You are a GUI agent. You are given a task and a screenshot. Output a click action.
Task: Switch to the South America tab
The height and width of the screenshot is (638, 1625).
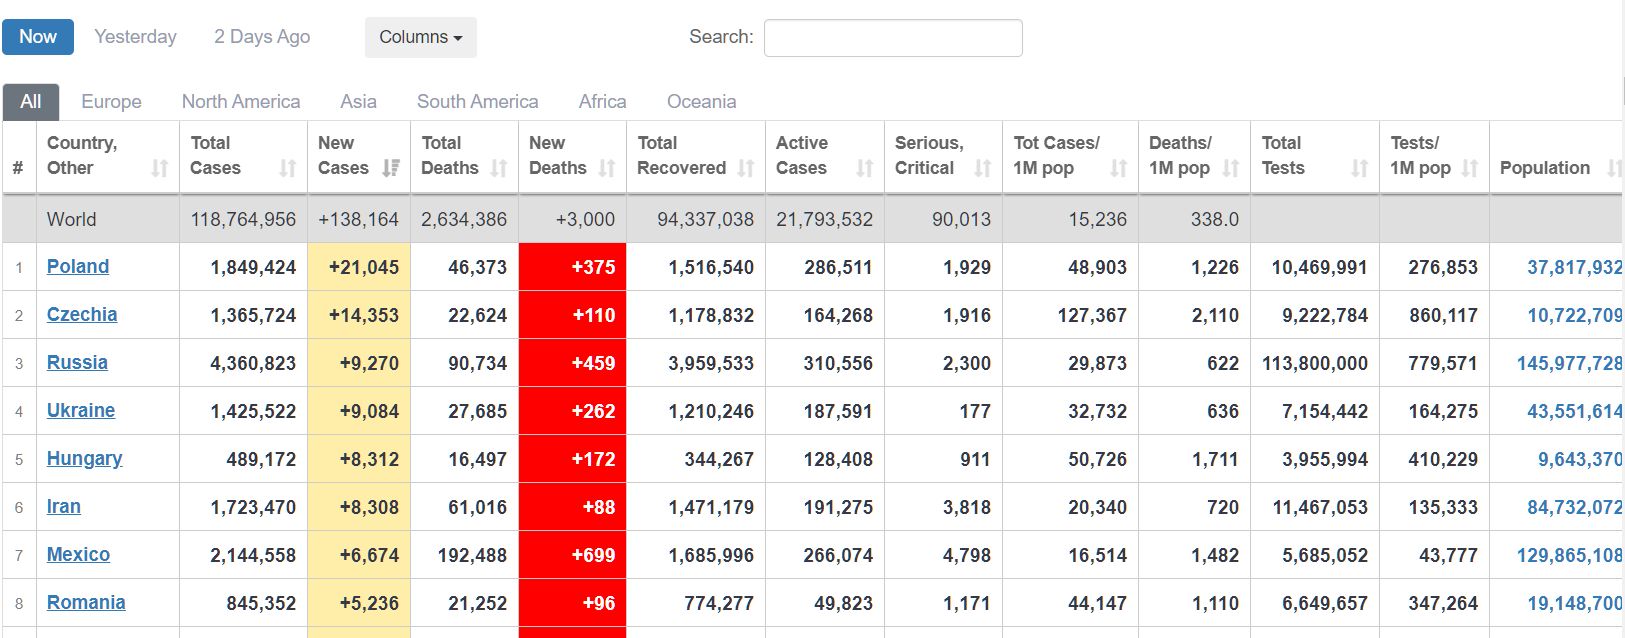pyautogui.click(x=477, y=101)
